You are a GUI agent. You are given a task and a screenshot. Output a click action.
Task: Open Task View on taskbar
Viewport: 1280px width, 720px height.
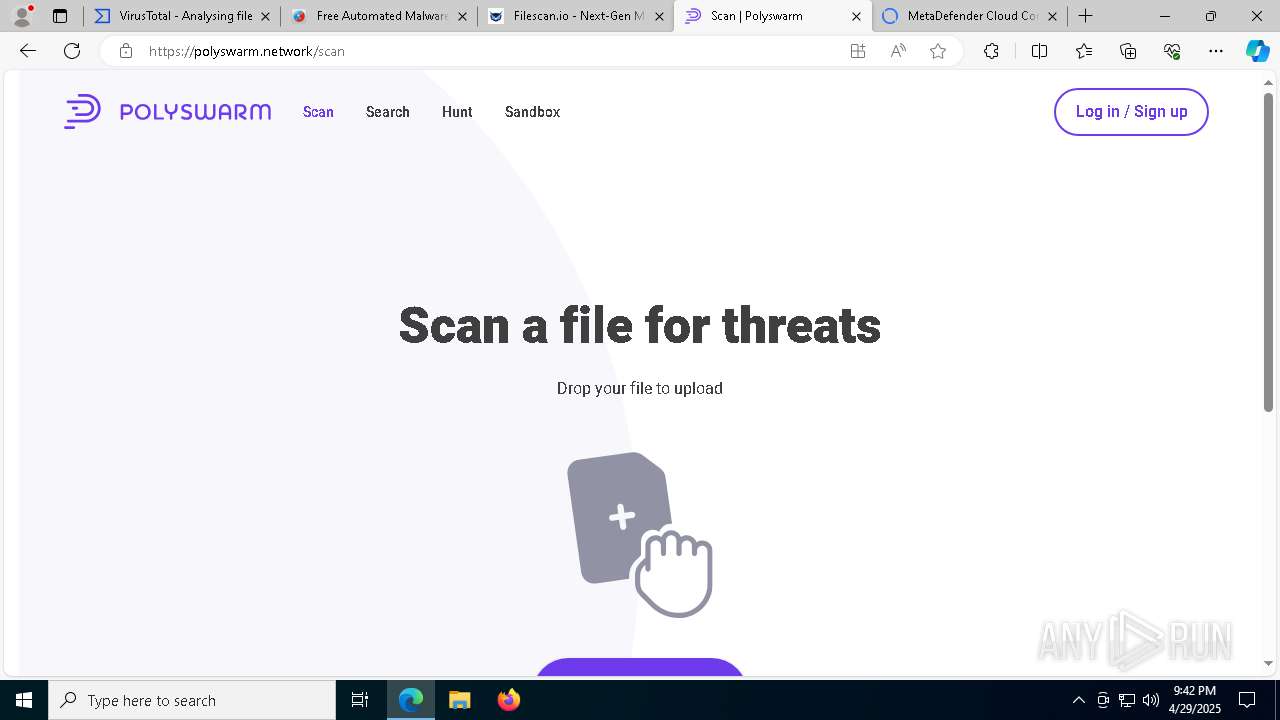pos(360,700)
